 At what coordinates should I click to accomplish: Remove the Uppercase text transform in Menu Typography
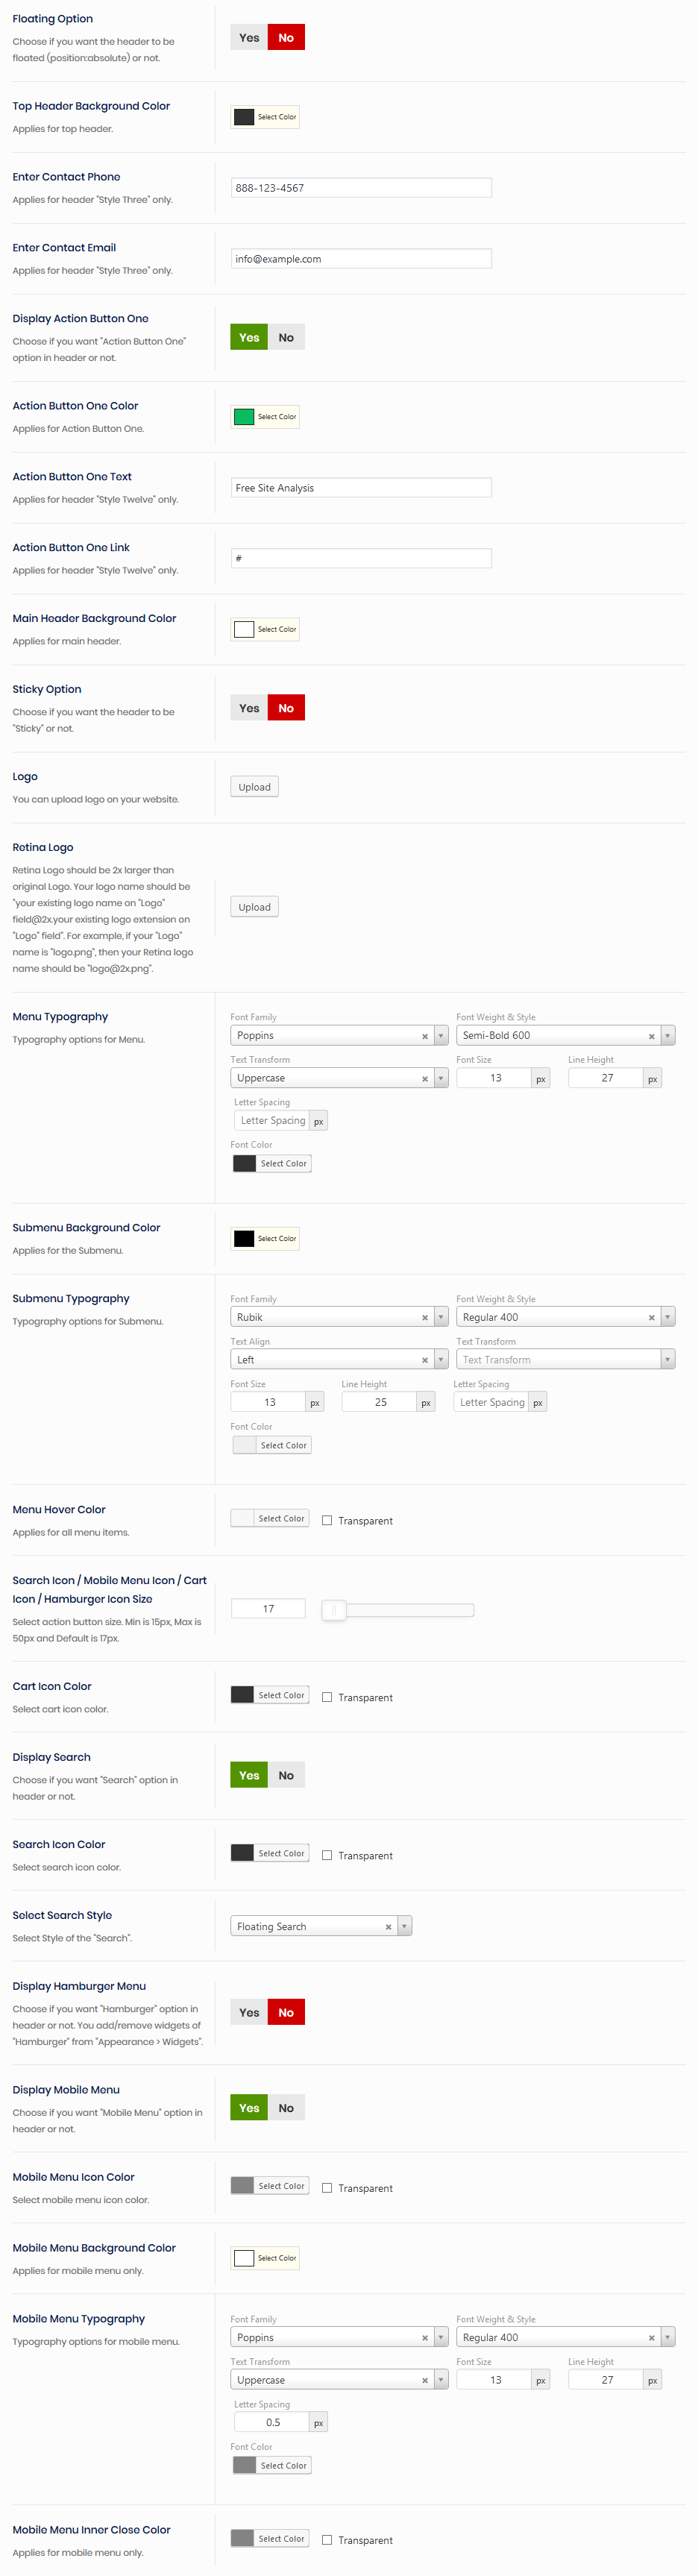coord(425,1079)
